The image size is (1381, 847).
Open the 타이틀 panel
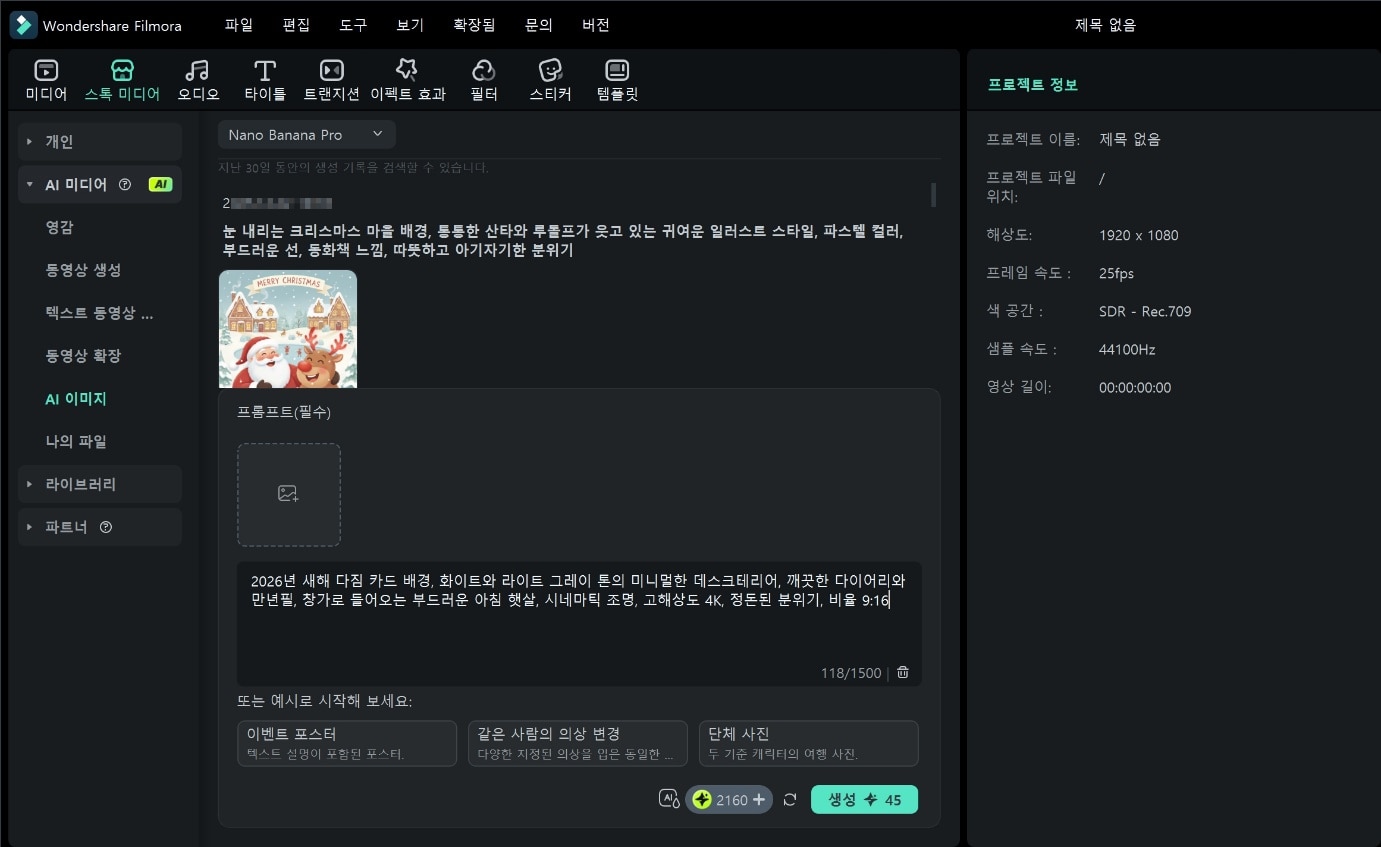click(264, 79)
